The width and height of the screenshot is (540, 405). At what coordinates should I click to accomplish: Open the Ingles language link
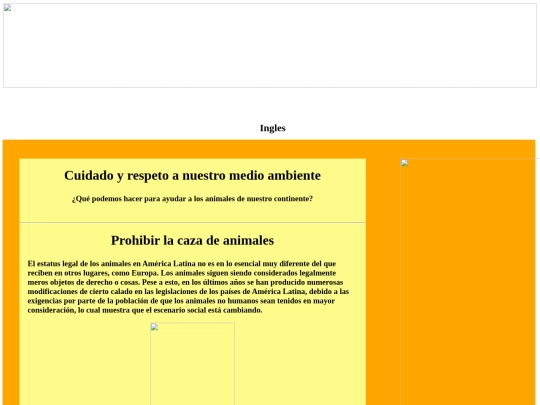pos(272,128)
